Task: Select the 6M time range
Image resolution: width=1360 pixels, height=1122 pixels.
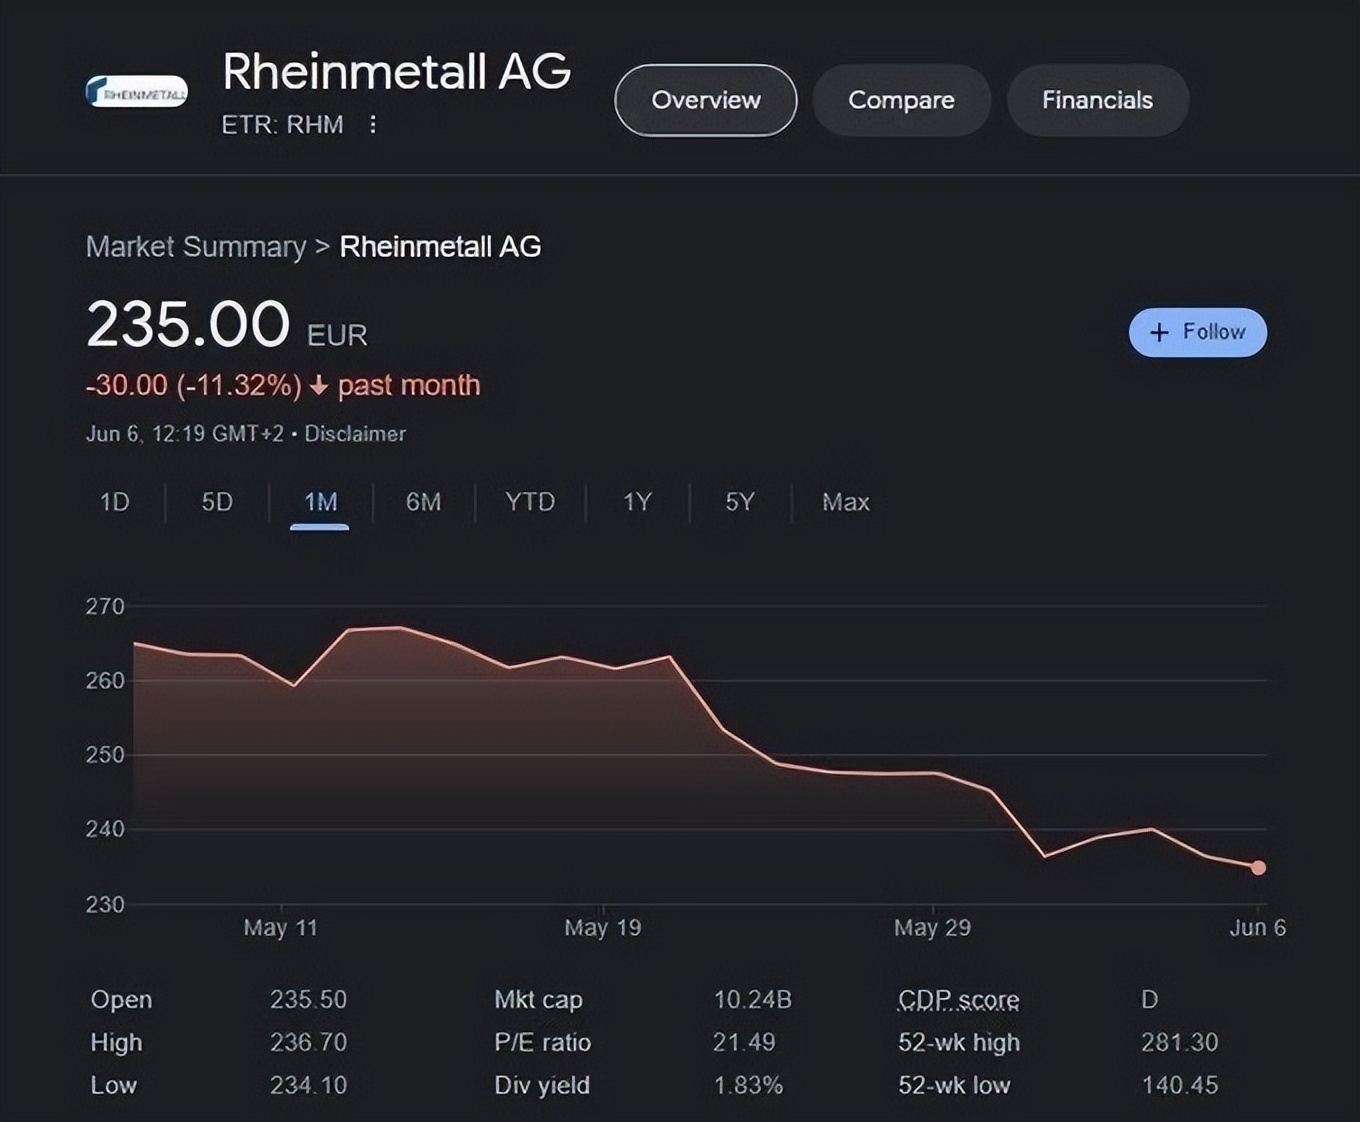Action: pos(423,502)
